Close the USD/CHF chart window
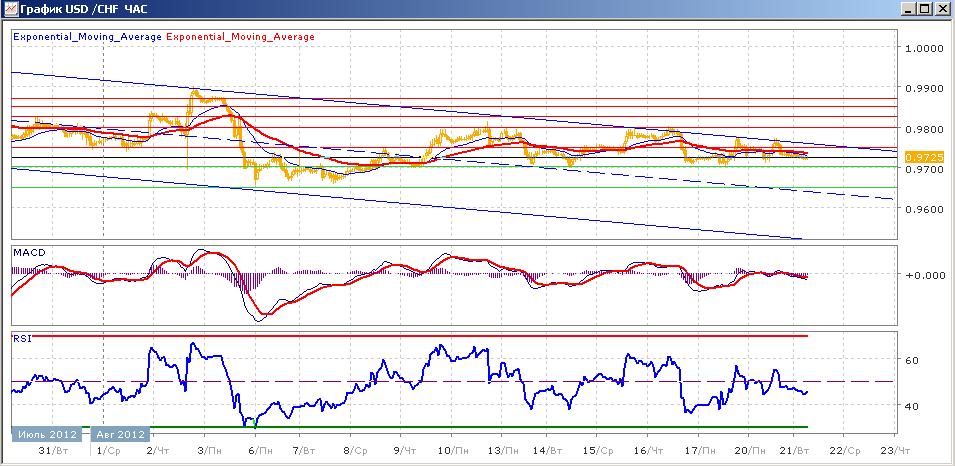 tap(942, 9)
